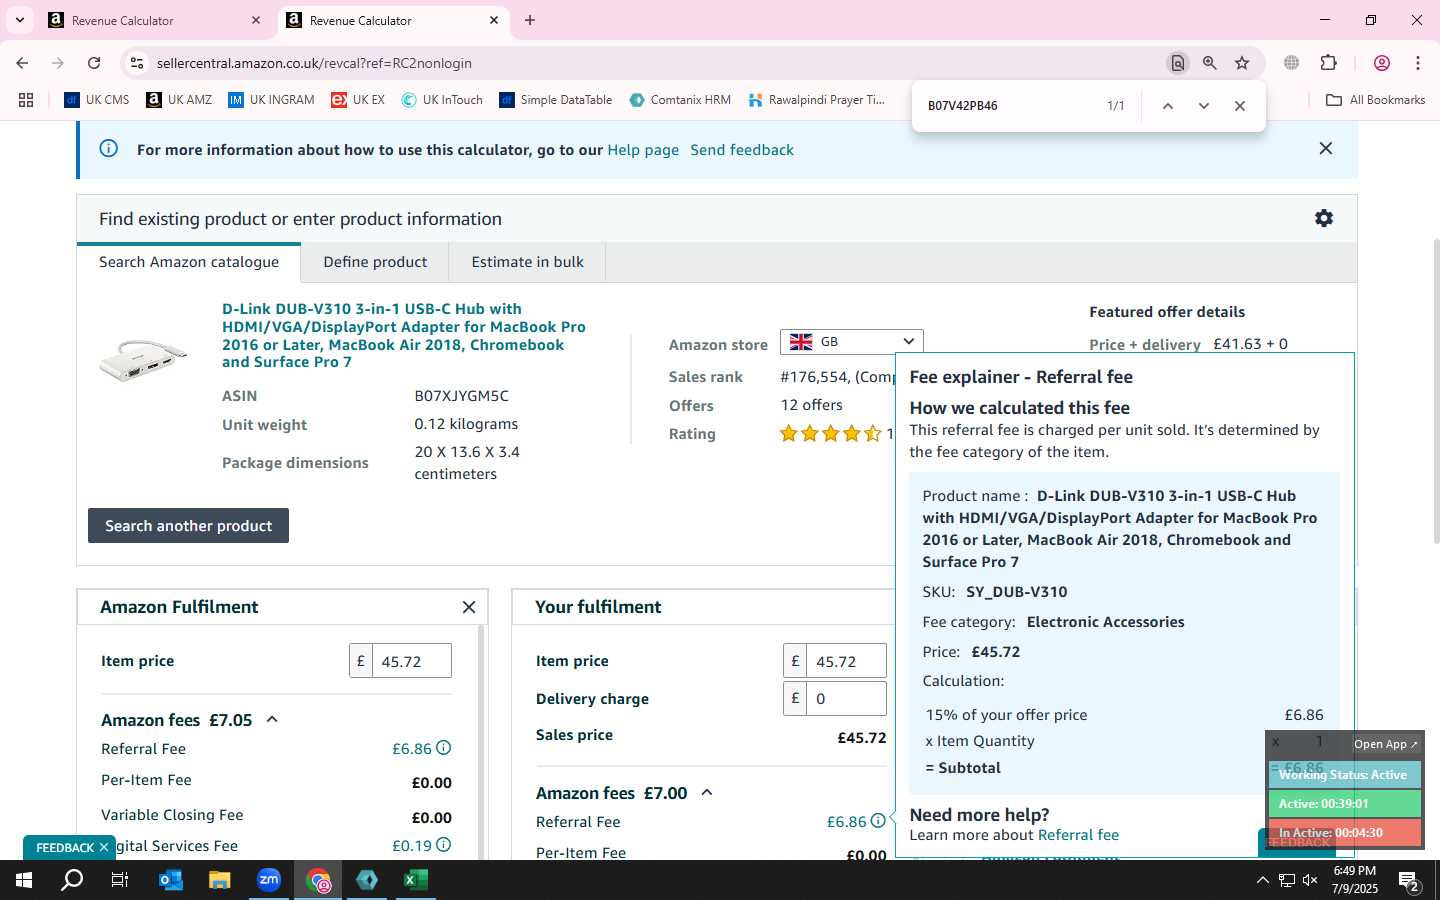Viewport: 1440px width, 900px height.
Task: Click the info icon in the blue banner
Action: coord(109,149)
